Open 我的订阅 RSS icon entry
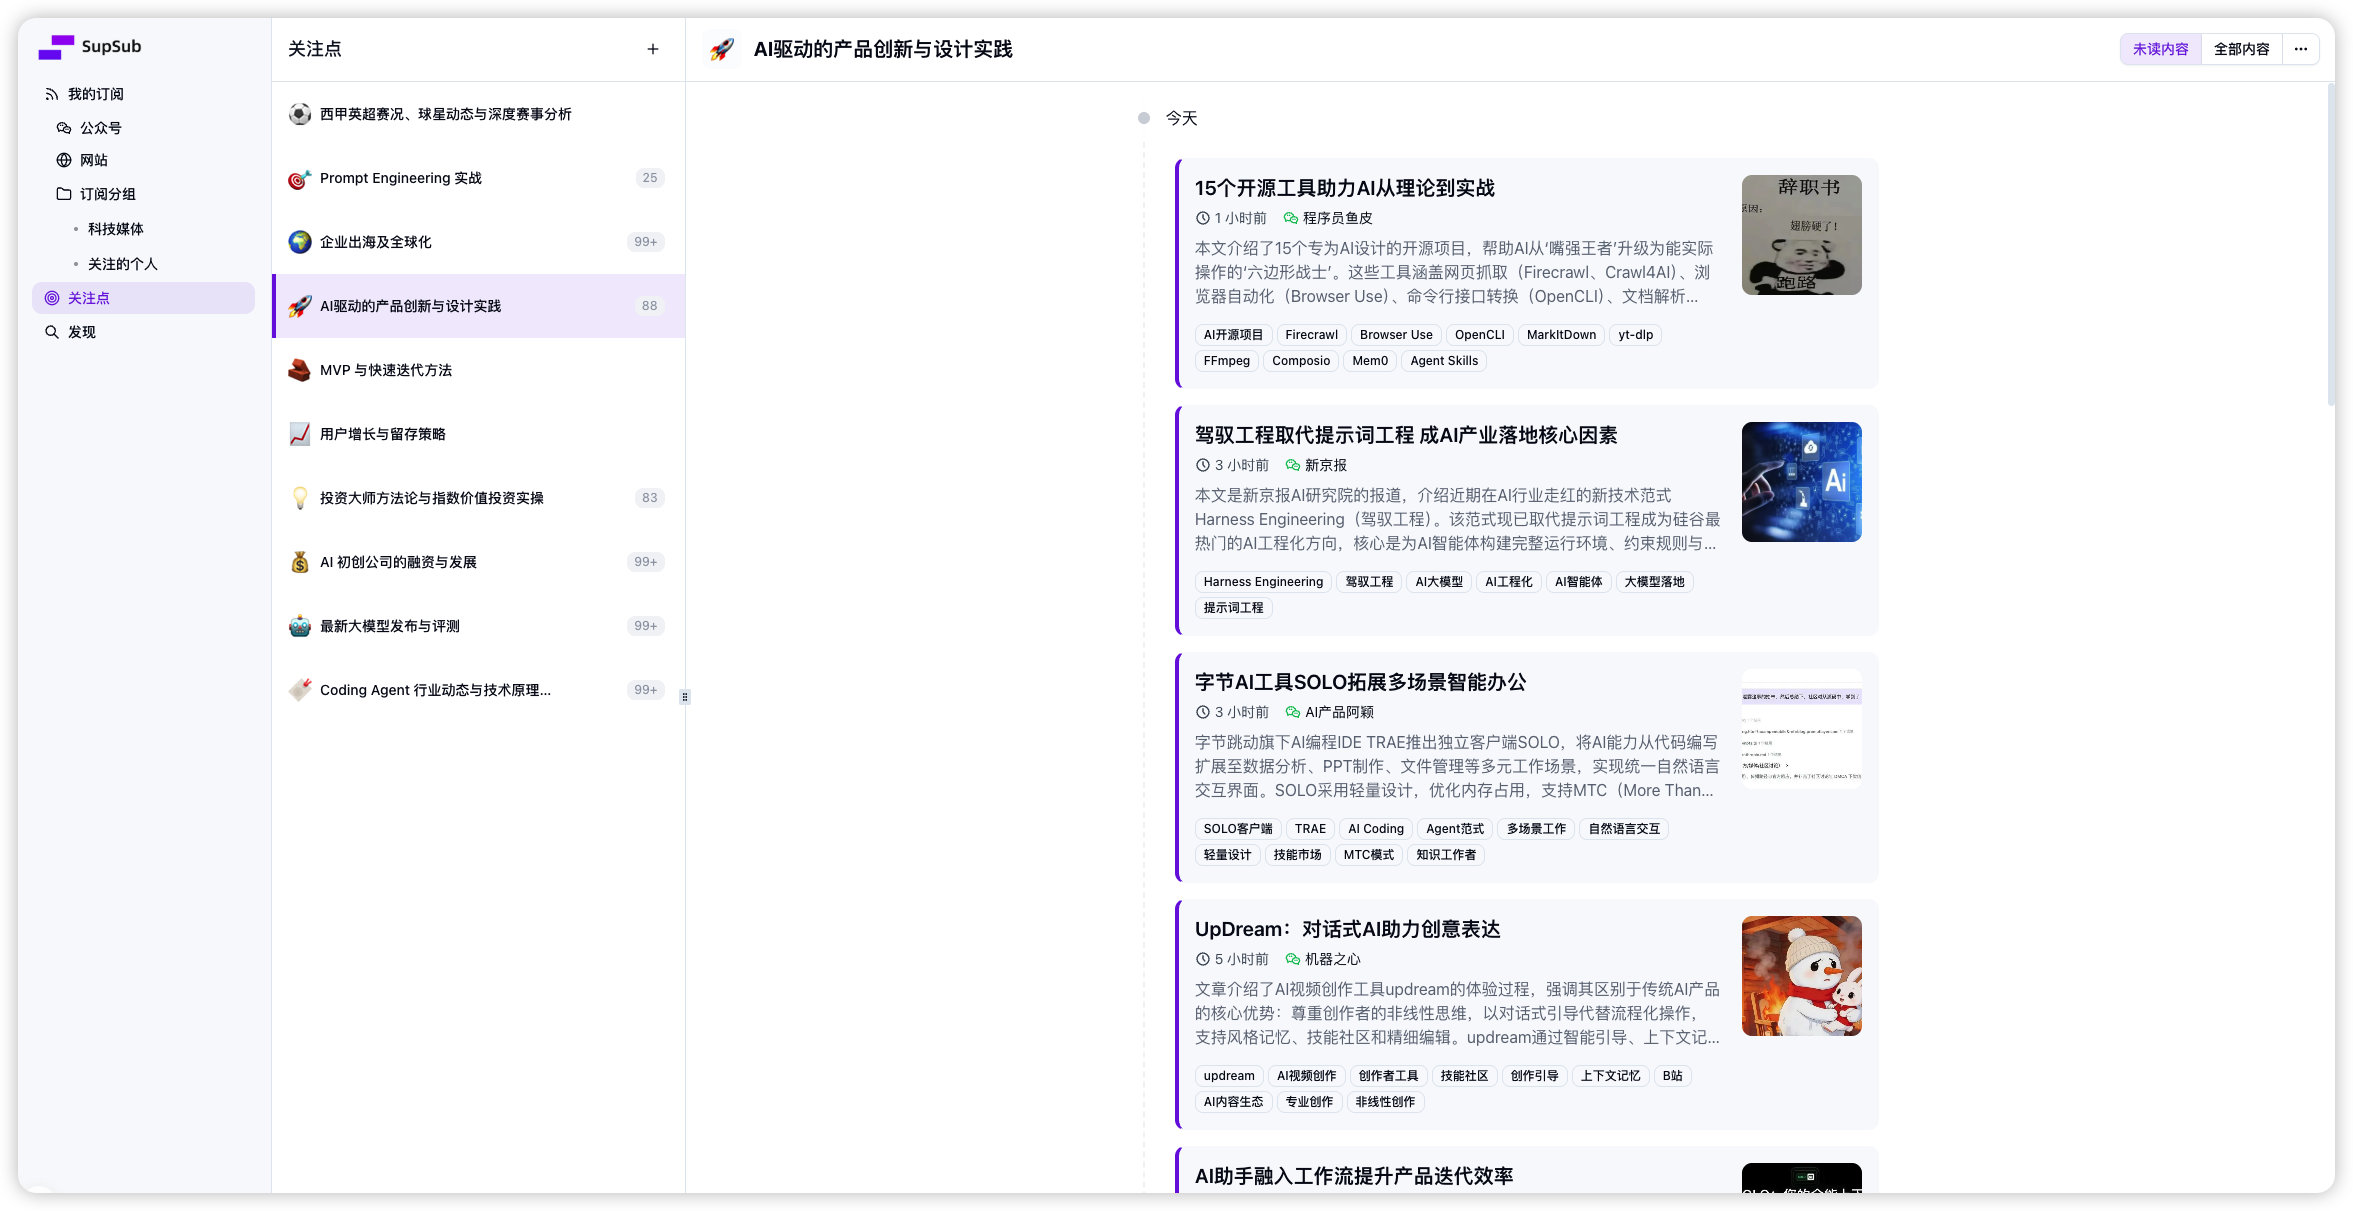Screen dimensions: 2353x1211 click(52, 94)
